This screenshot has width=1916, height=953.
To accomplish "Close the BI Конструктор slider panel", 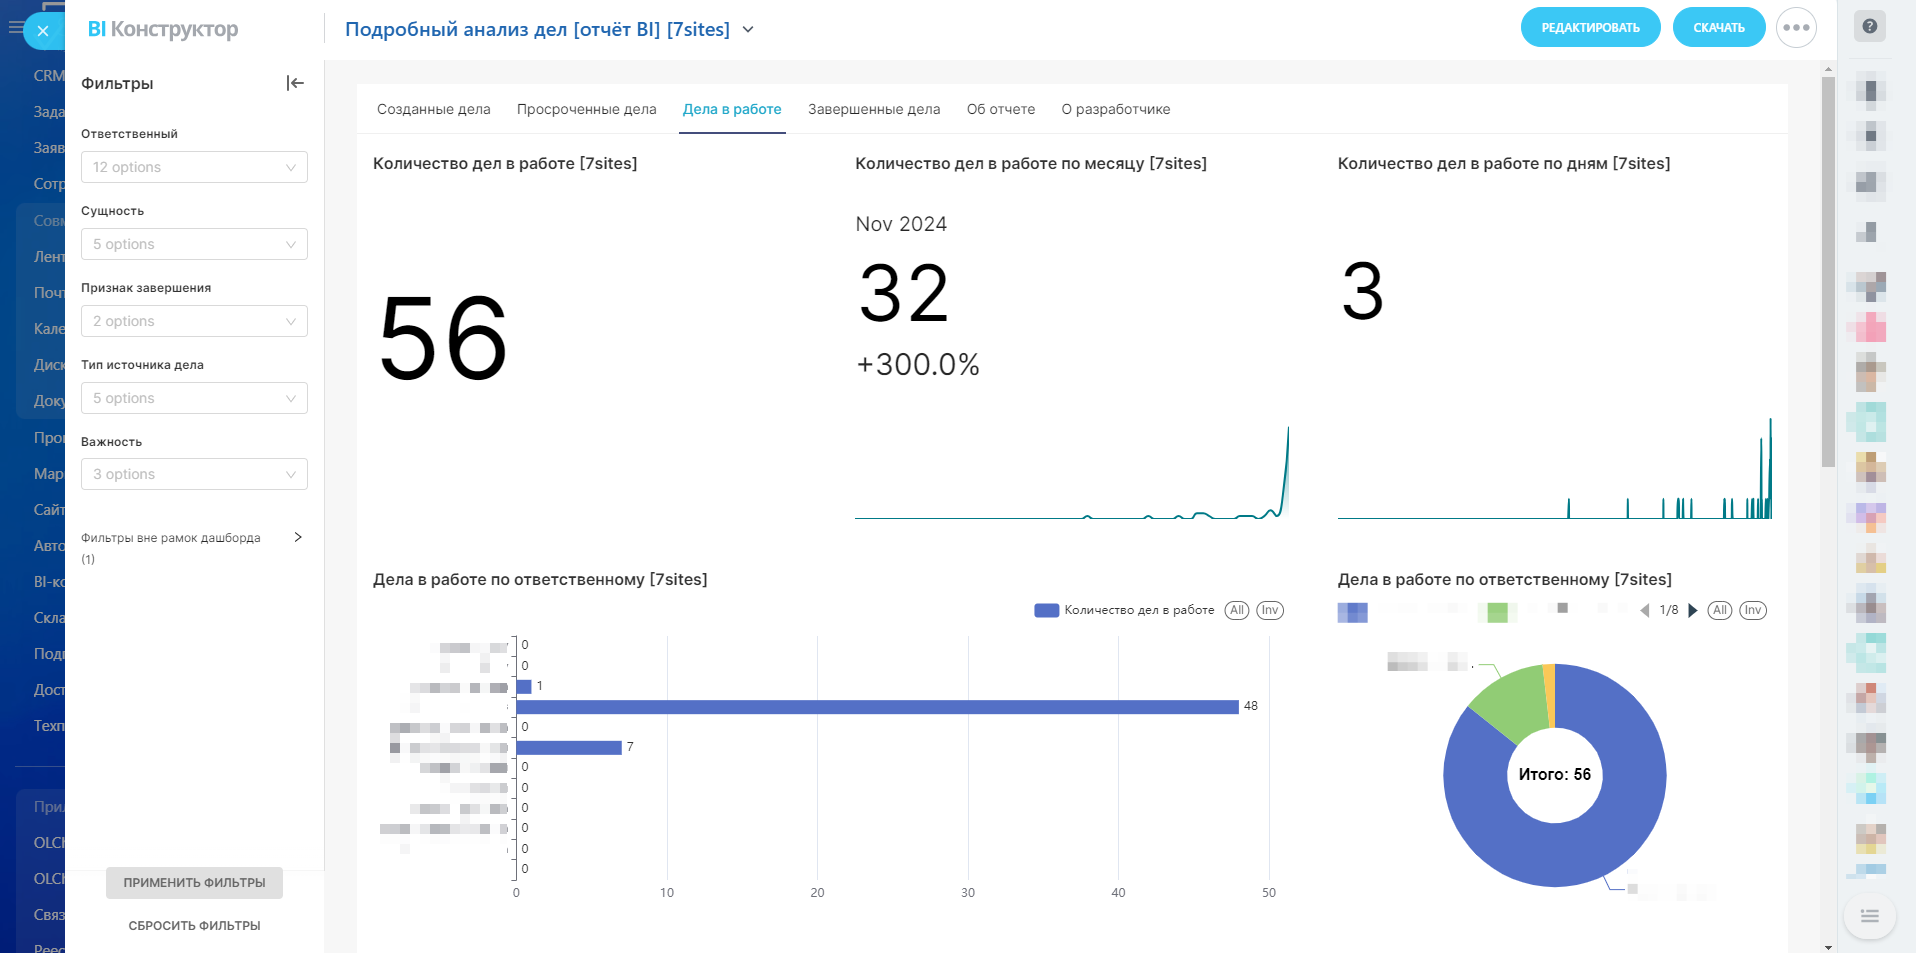I will pyautogui.click(x=43, y=31).
